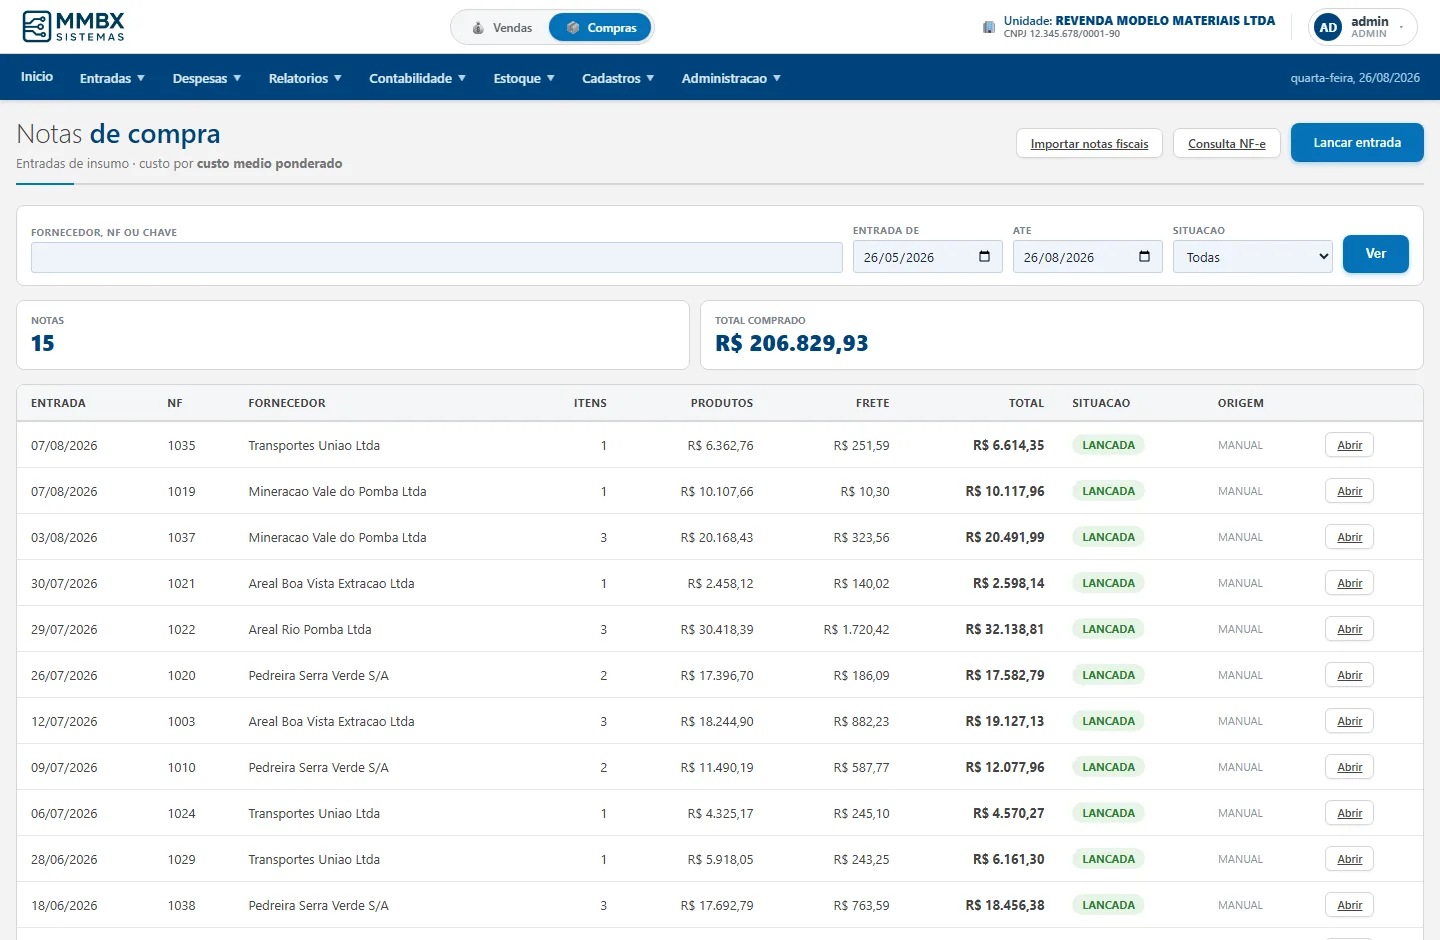
Task: Click produtos value R$ 17.692,79
Action: coord(717,905)
